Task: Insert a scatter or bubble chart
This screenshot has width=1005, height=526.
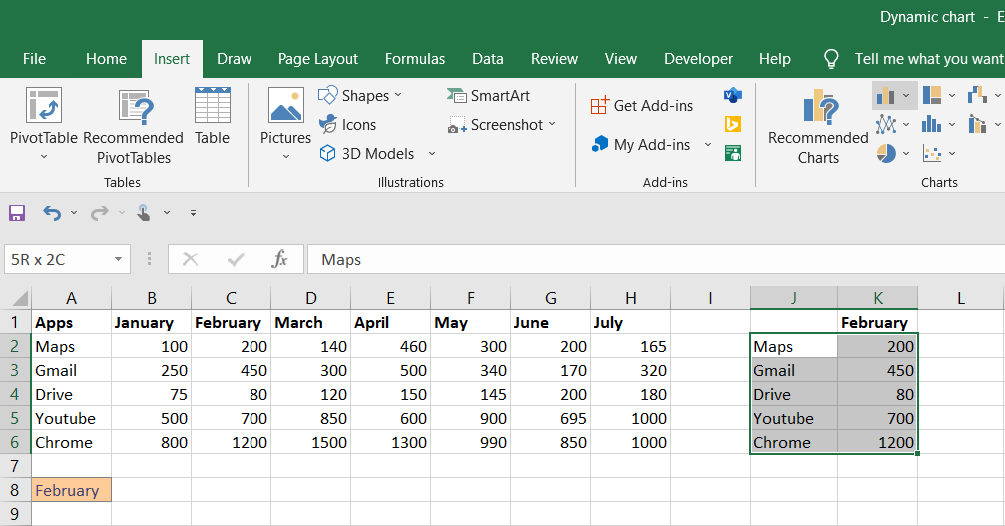Action: pos(932,153)
